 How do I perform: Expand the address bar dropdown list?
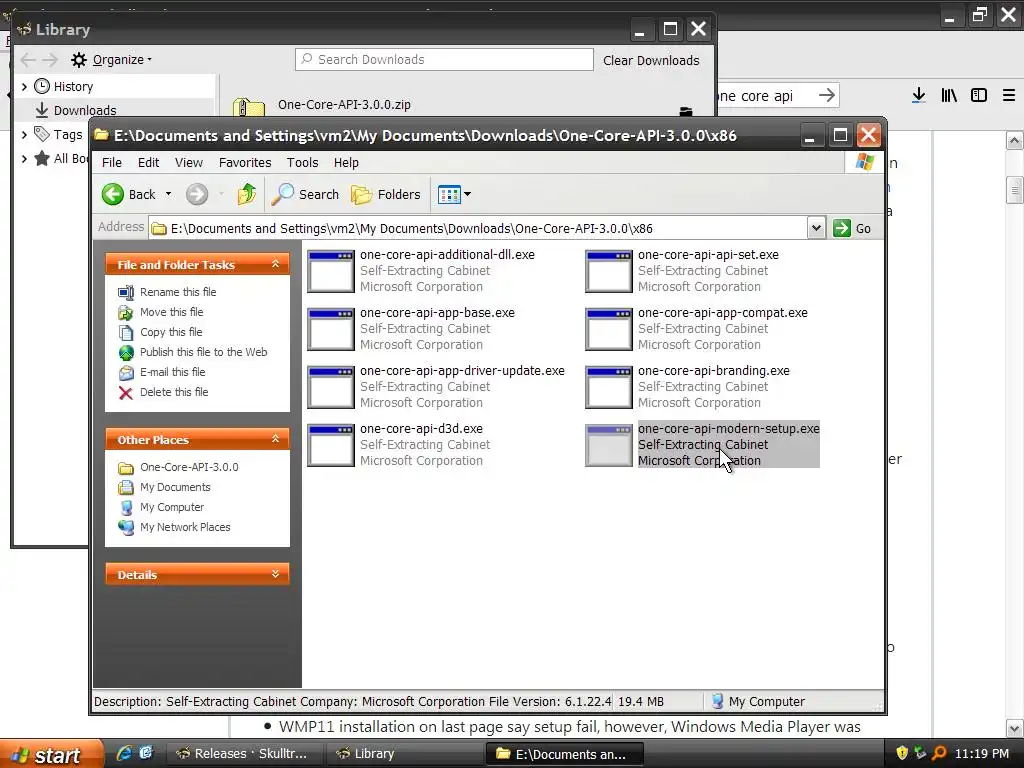816,229
